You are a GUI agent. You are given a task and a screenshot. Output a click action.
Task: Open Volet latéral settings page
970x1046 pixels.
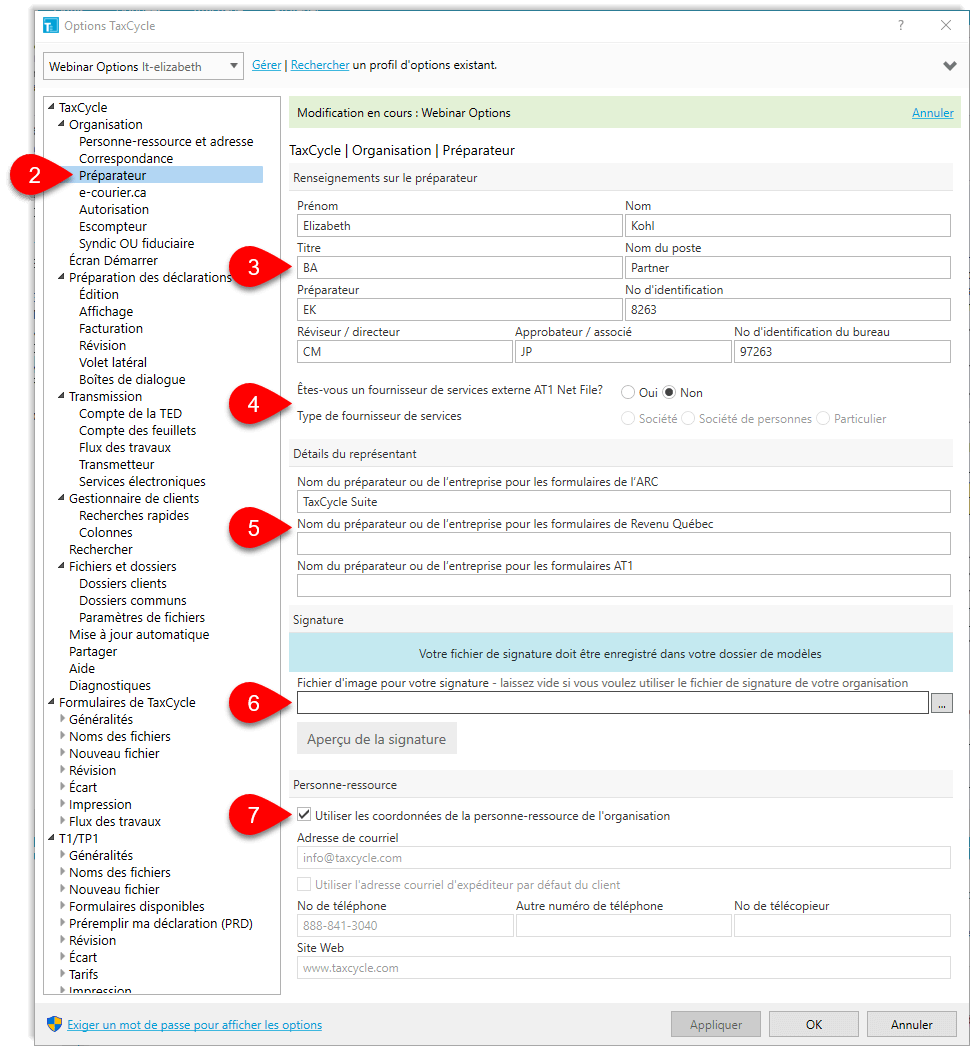[113, 362]
